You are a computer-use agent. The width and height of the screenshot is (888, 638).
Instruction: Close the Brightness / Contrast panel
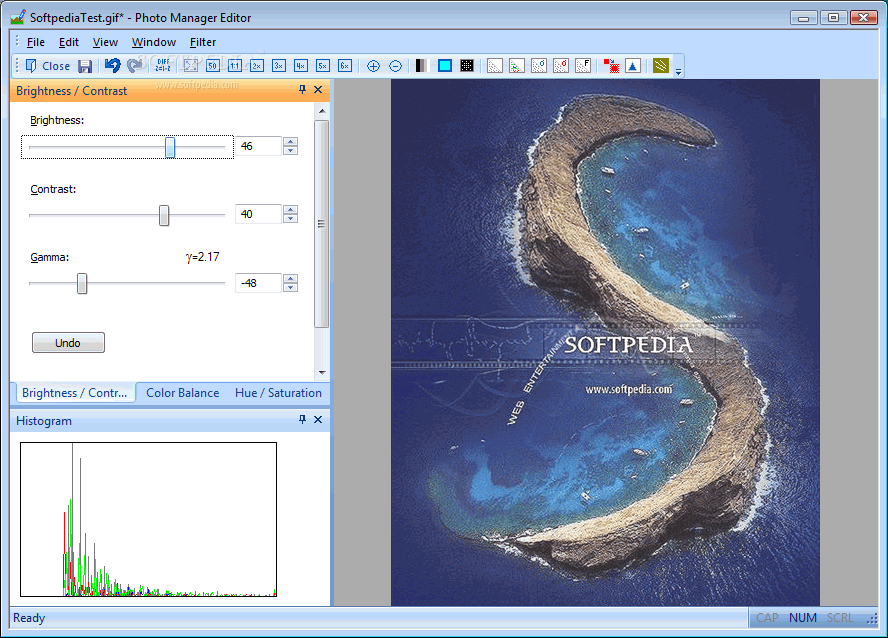(x=318, y=89)
